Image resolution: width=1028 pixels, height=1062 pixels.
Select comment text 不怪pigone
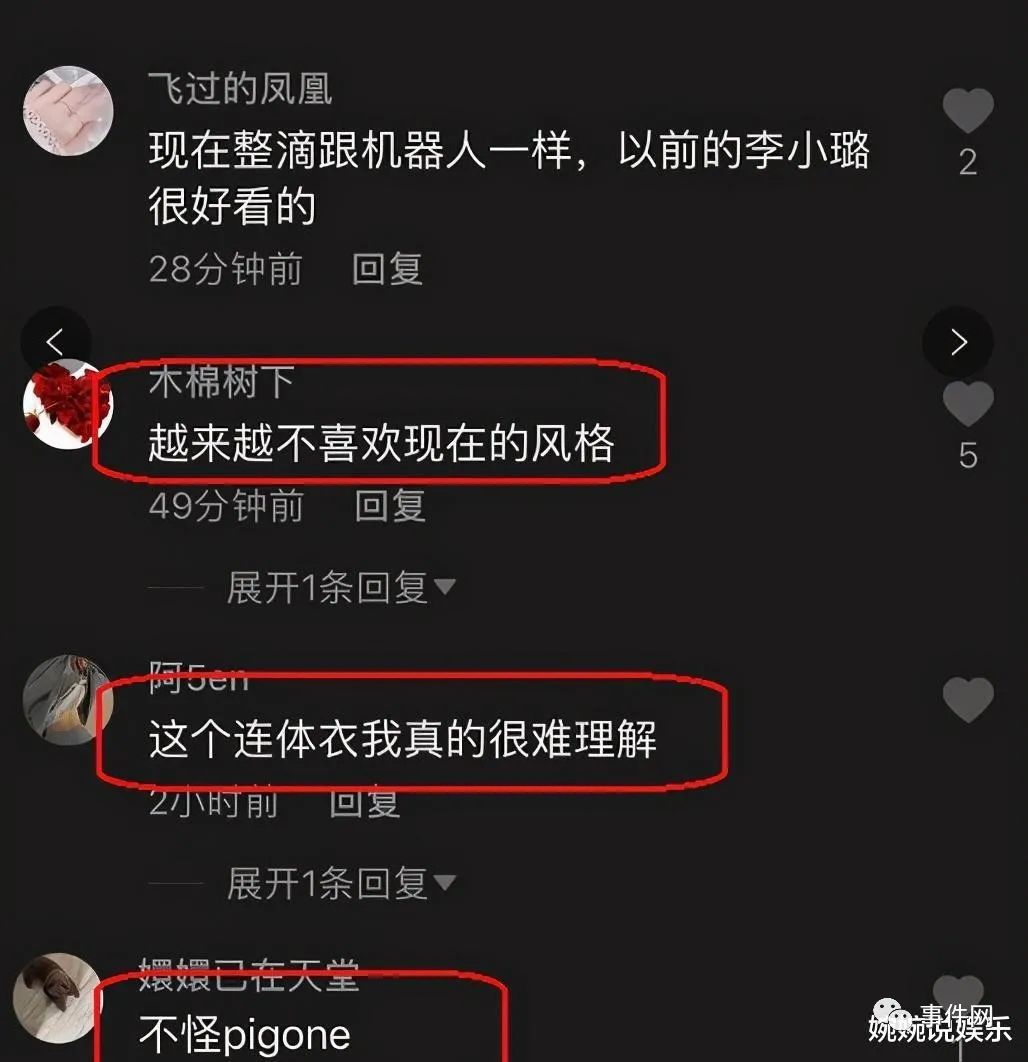244,1034
